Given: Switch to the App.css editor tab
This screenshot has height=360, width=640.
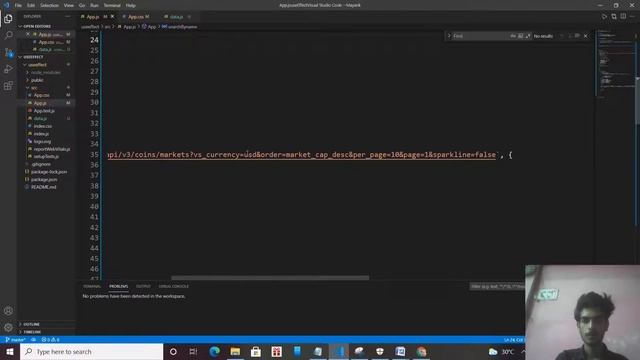Looking at the screenshot, I should [136, 17].
